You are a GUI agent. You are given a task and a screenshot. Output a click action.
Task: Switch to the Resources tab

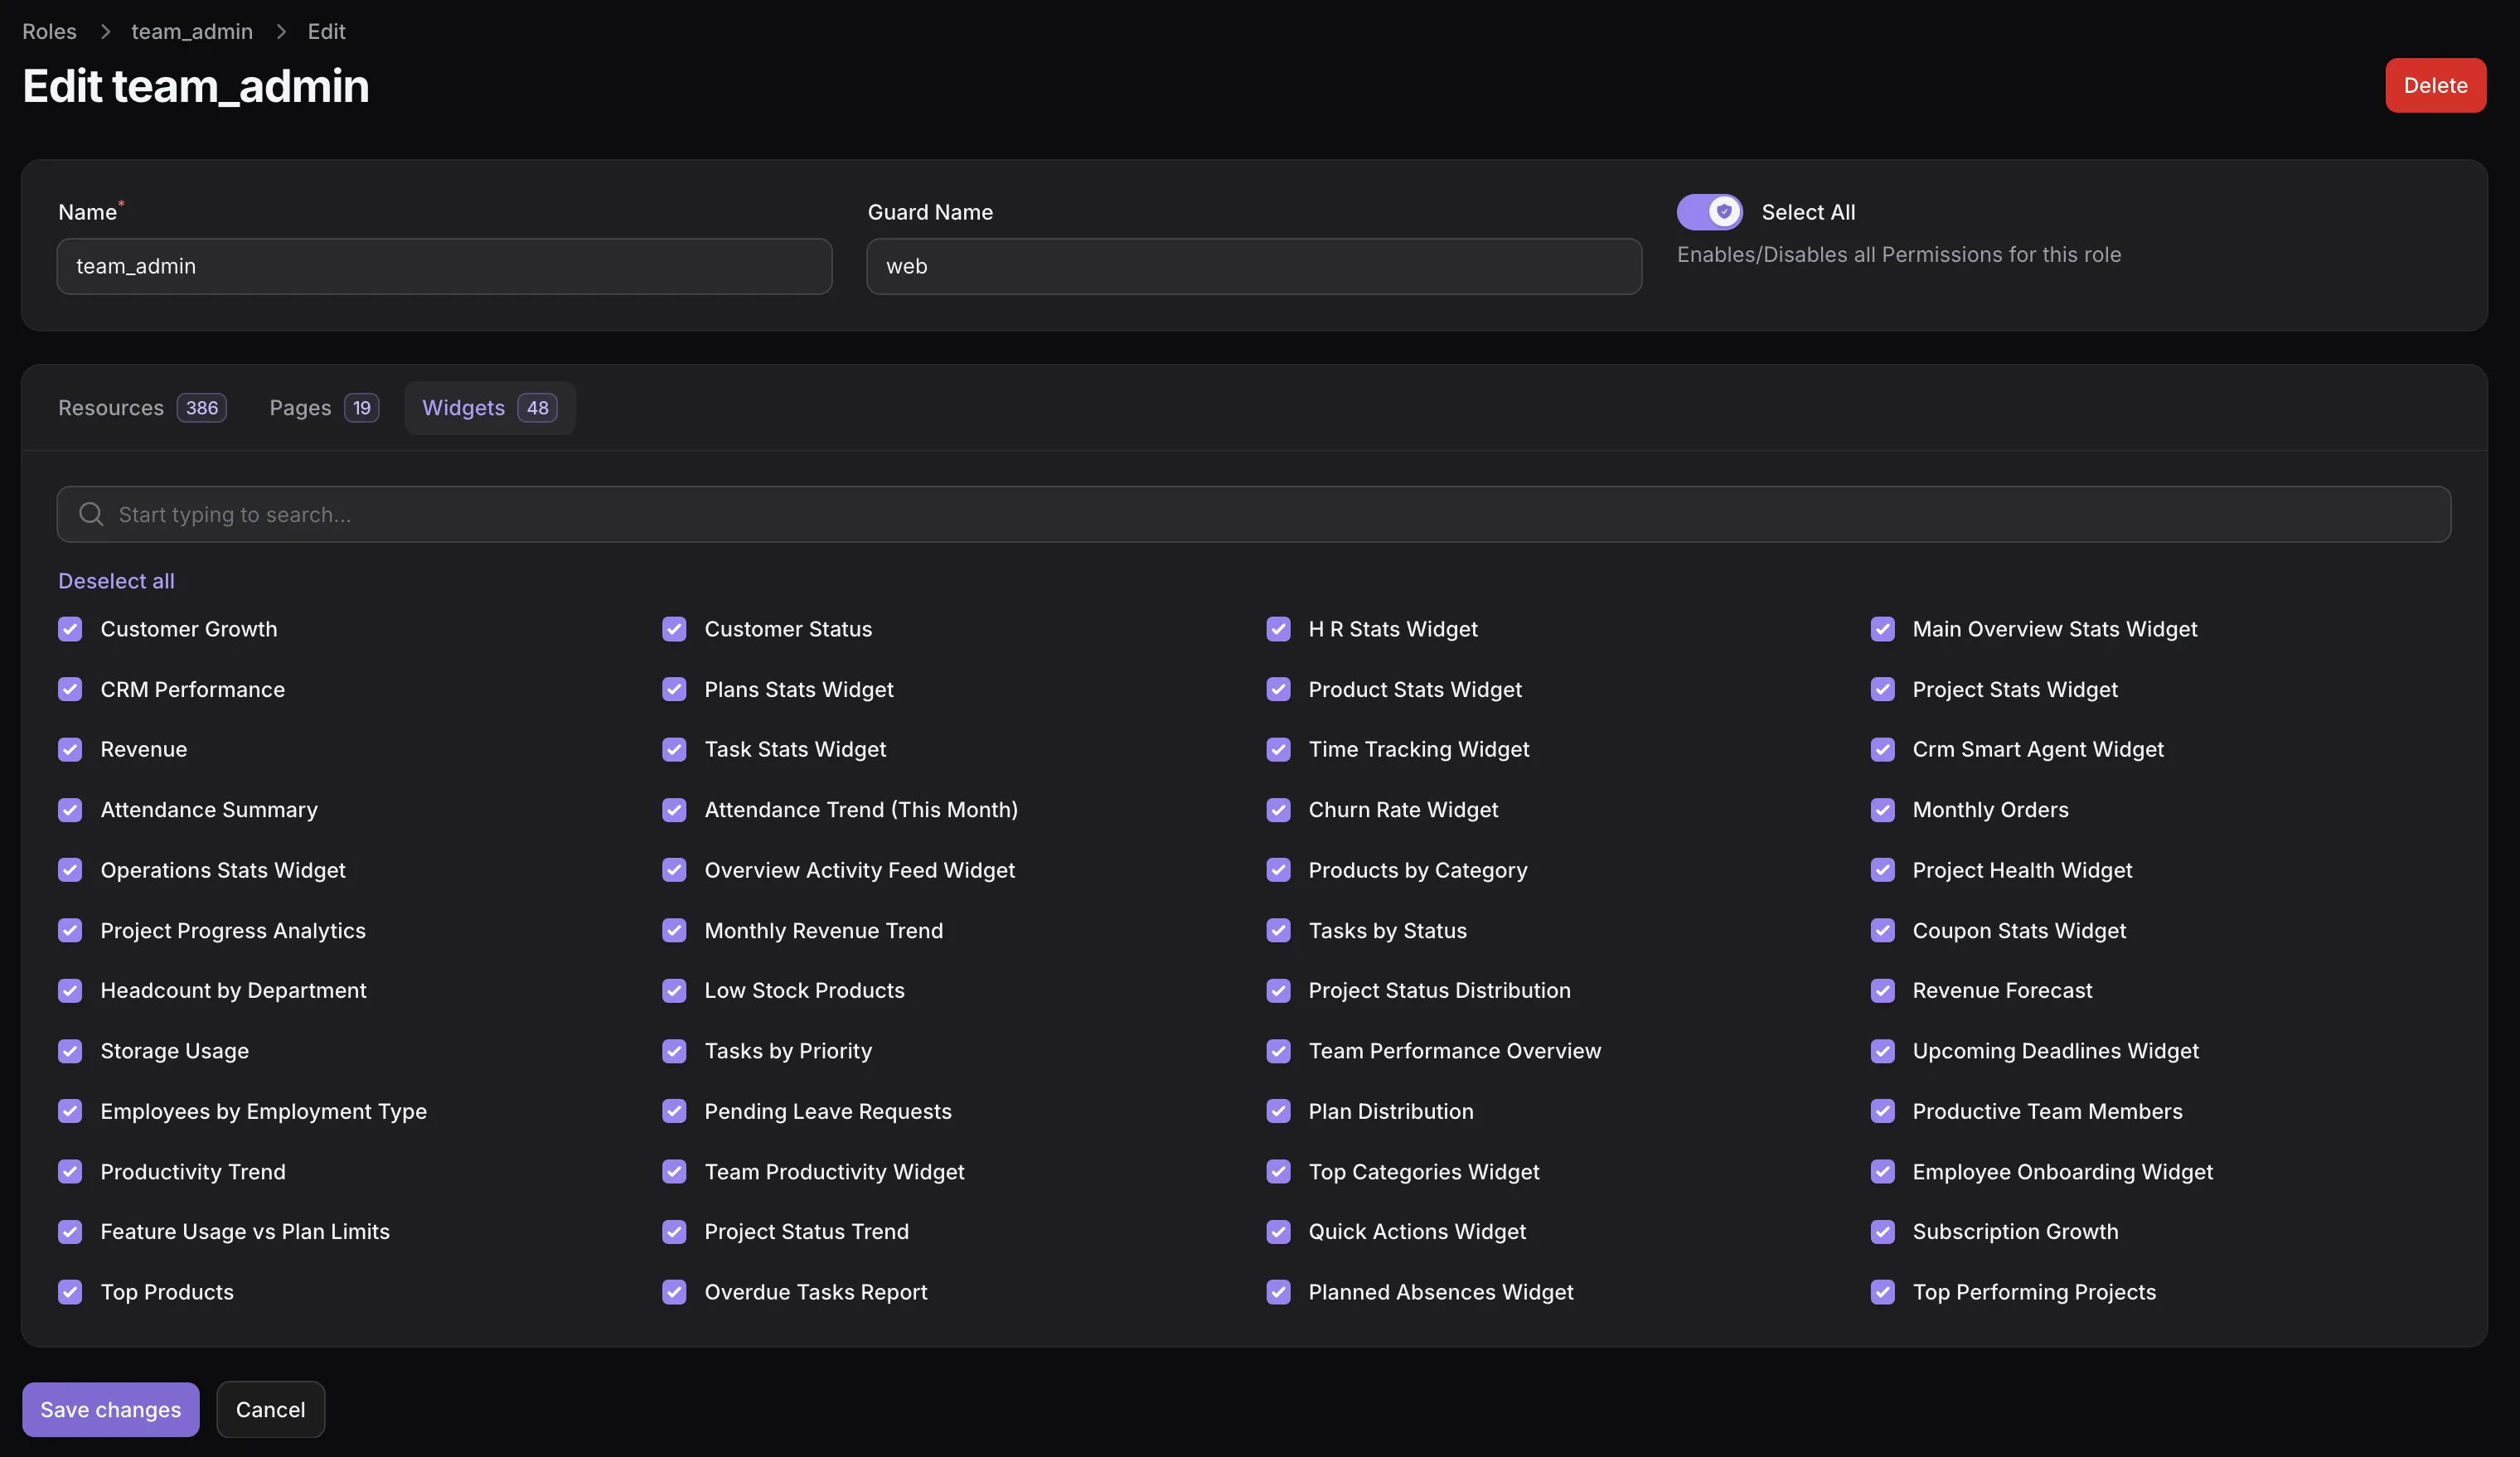click(142, 408)
